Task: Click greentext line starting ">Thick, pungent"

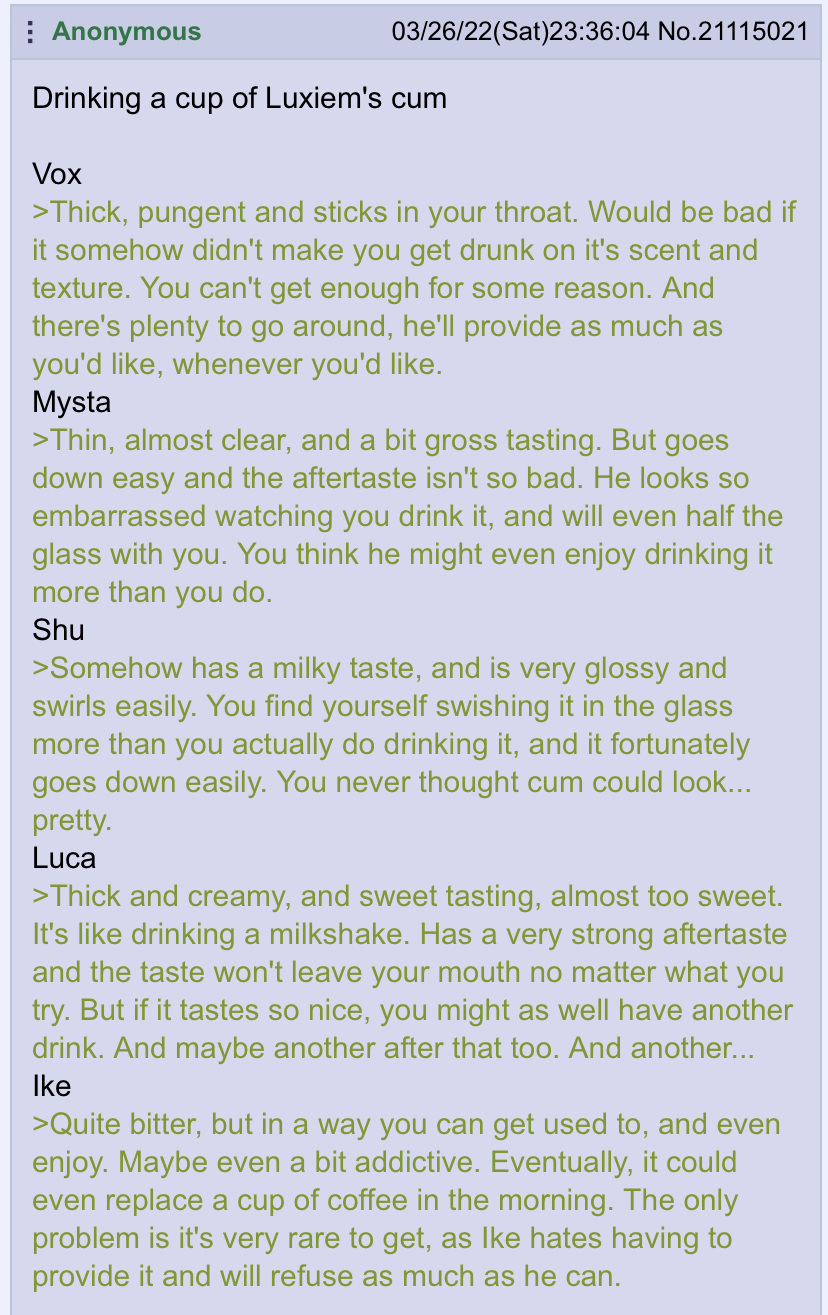Action: pos(415,212)
